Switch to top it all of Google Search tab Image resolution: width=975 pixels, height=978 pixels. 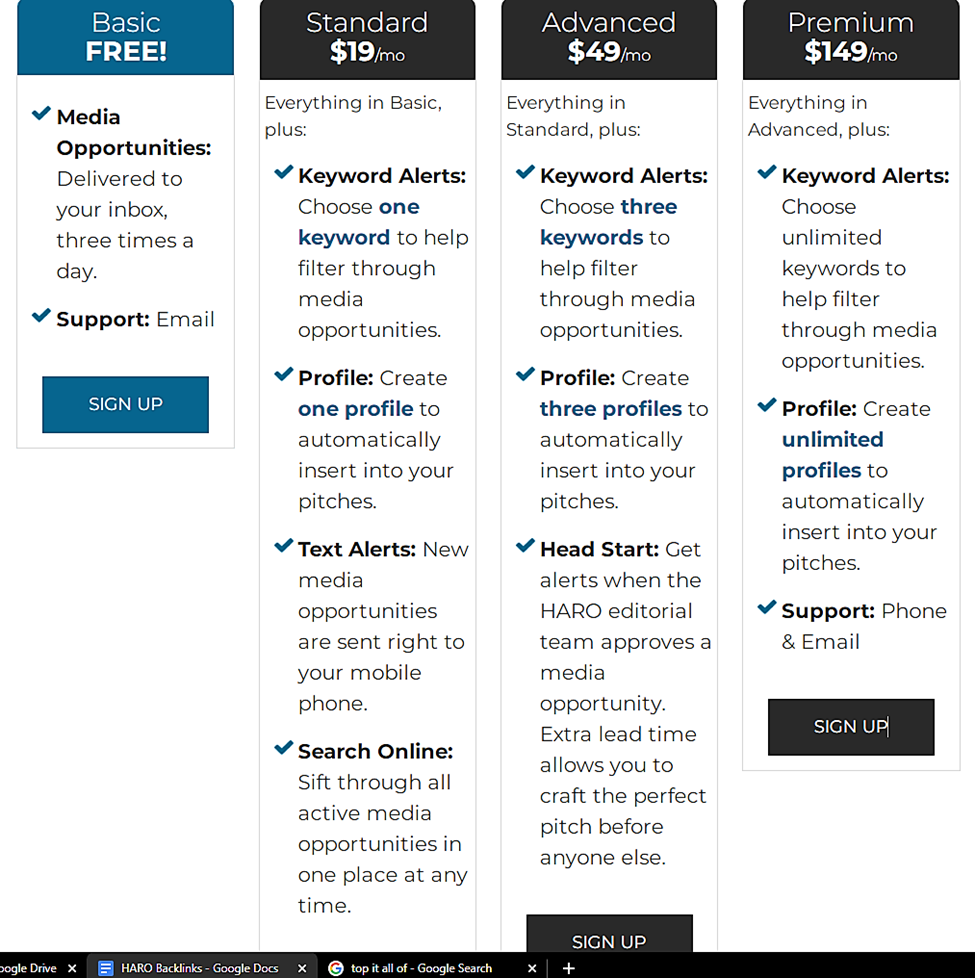[x=421, y=968]
